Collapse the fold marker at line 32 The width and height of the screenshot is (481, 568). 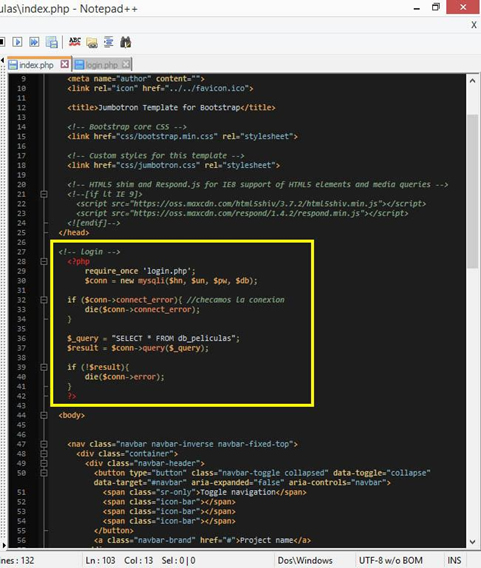pos(44,300)
